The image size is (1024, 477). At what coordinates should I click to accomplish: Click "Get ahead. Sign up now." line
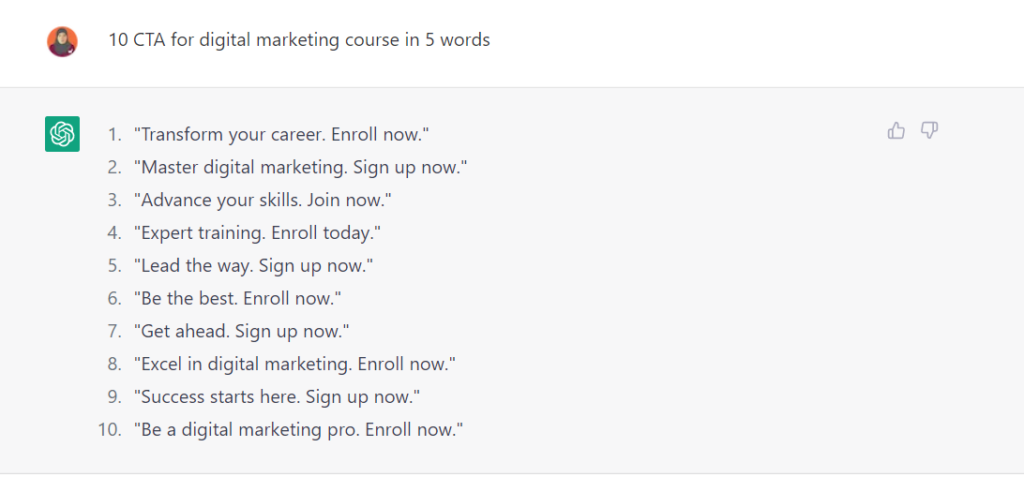tap(242, 331)
